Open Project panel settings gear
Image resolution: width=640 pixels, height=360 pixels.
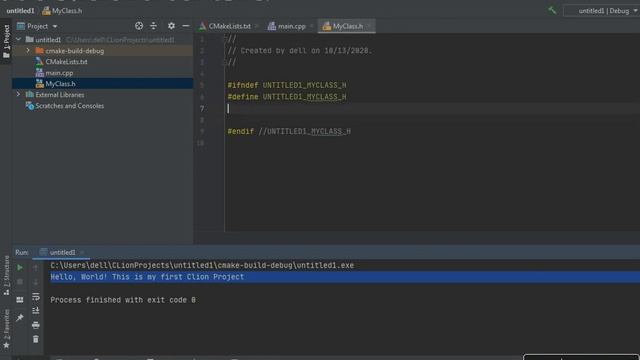(x=171, y=26)
